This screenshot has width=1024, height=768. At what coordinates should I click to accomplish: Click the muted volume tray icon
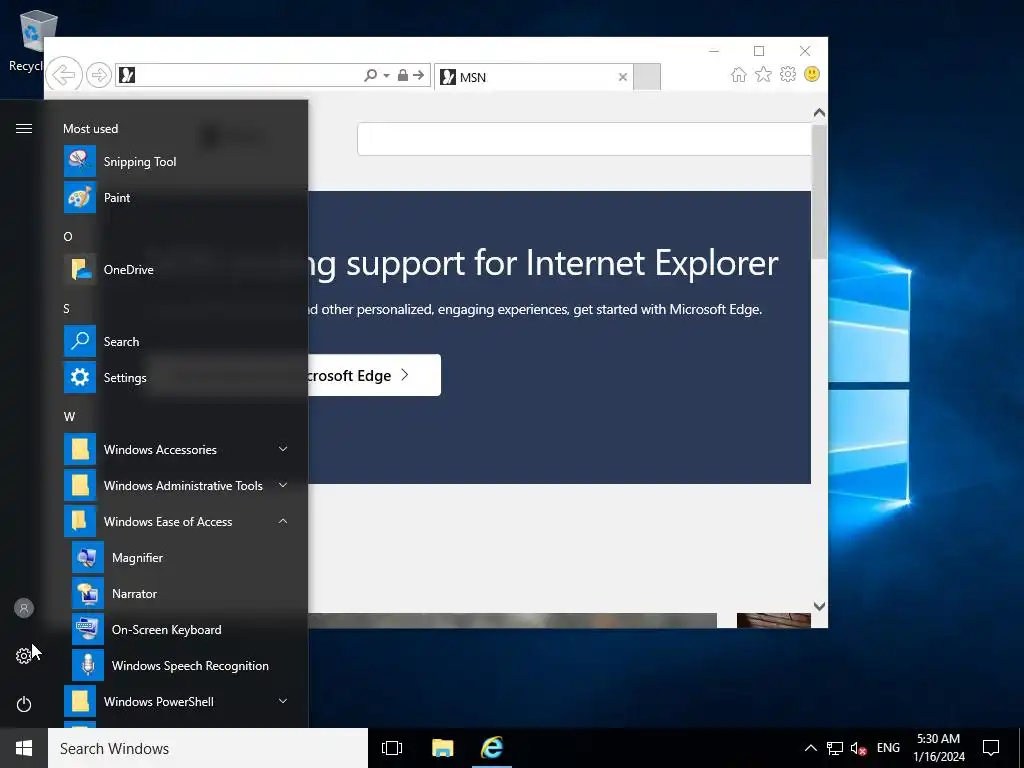858,749
